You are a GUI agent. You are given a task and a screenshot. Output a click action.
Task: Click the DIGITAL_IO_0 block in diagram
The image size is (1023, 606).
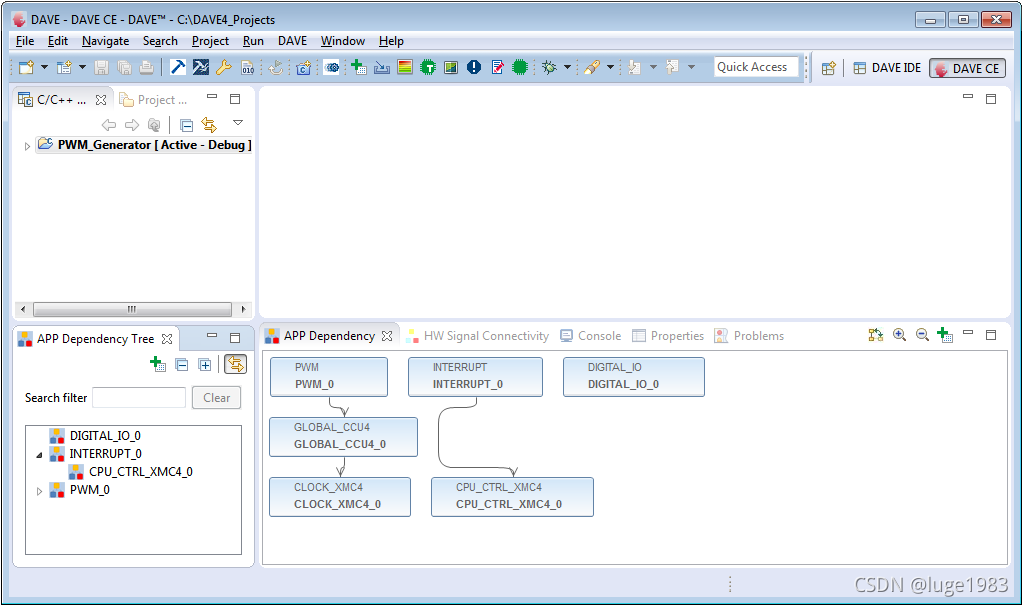click(634, 376)
